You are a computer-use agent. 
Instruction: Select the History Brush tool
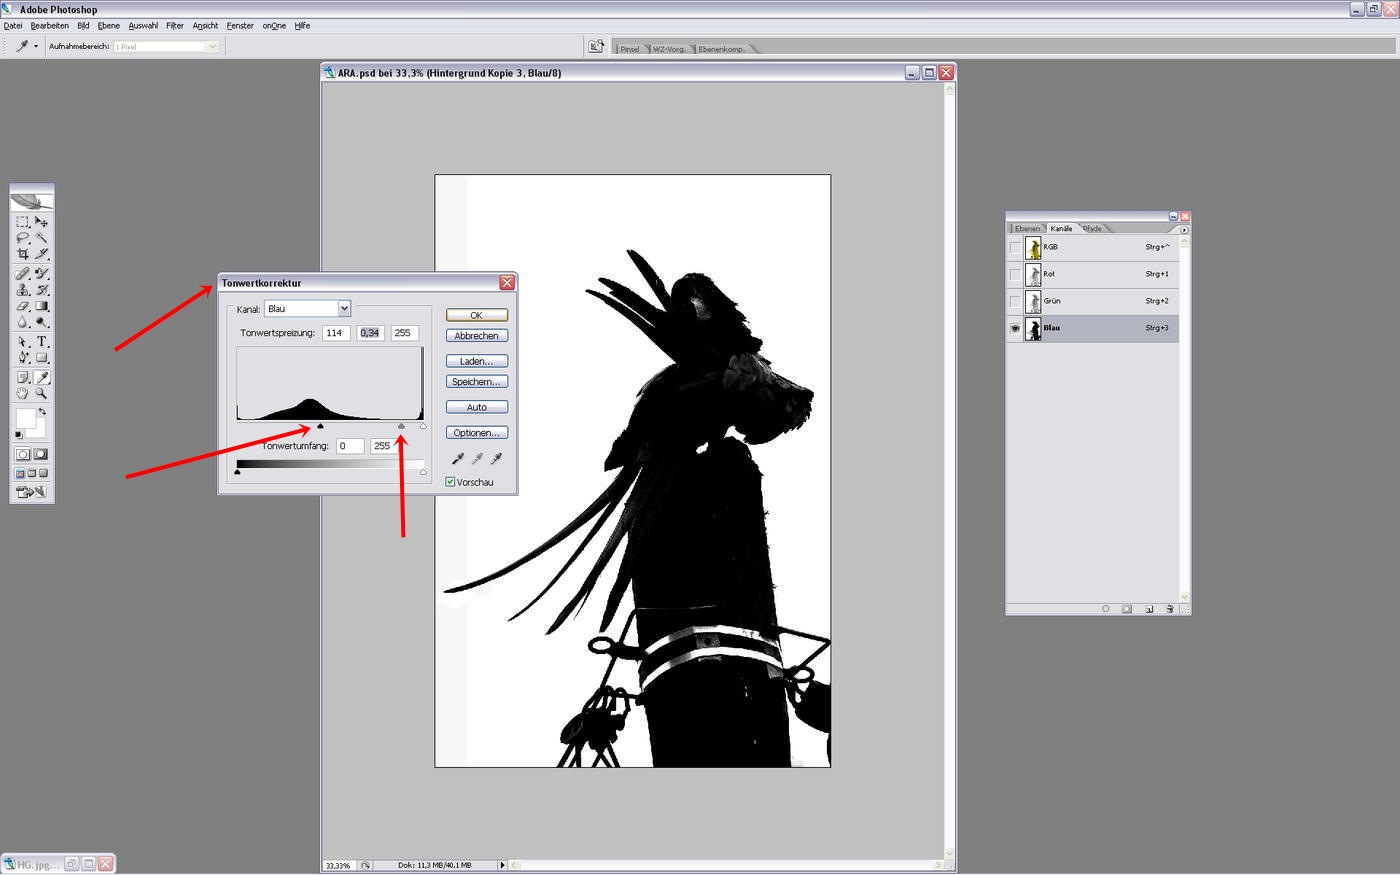point(41,290)
